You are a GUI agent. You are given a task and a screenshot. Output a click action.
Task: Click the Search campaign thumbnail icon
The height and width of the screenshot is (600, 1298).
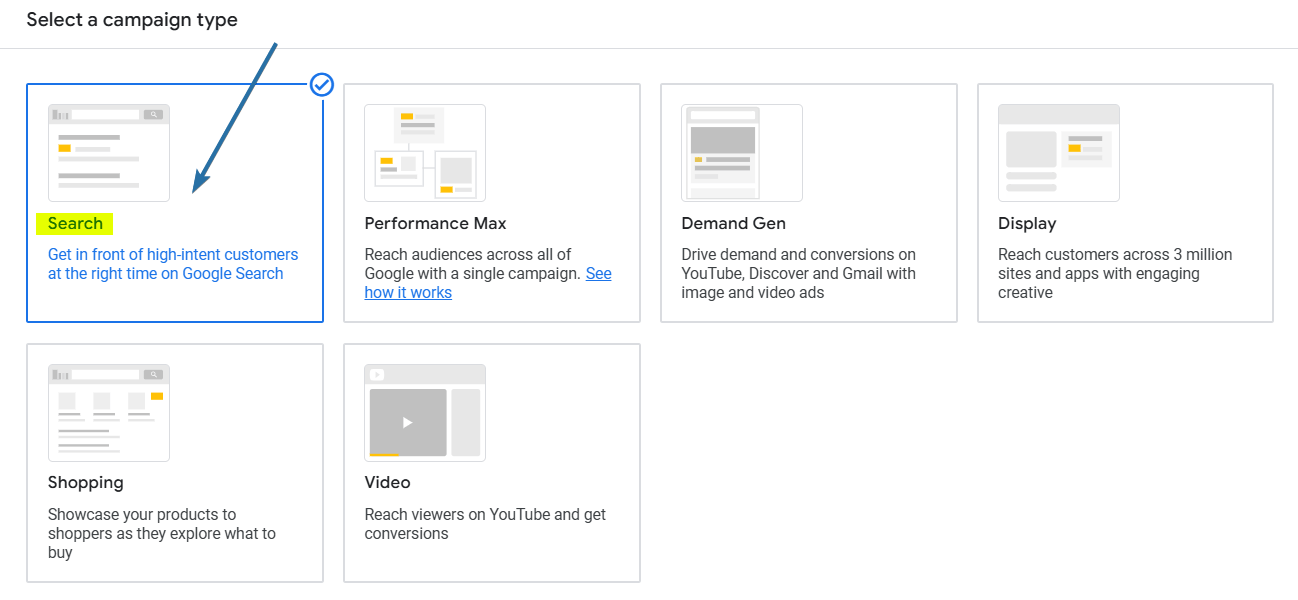[108, 151]
